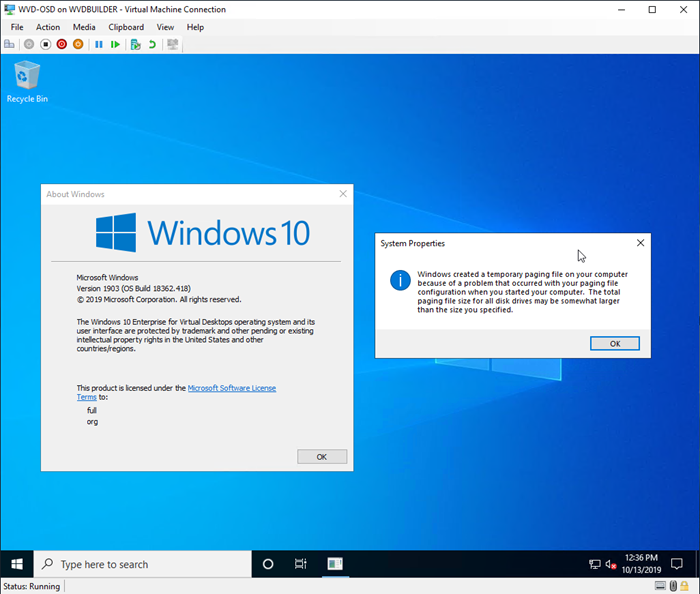
Task: Click the 'Terms' link text
Action: point(86,397)
